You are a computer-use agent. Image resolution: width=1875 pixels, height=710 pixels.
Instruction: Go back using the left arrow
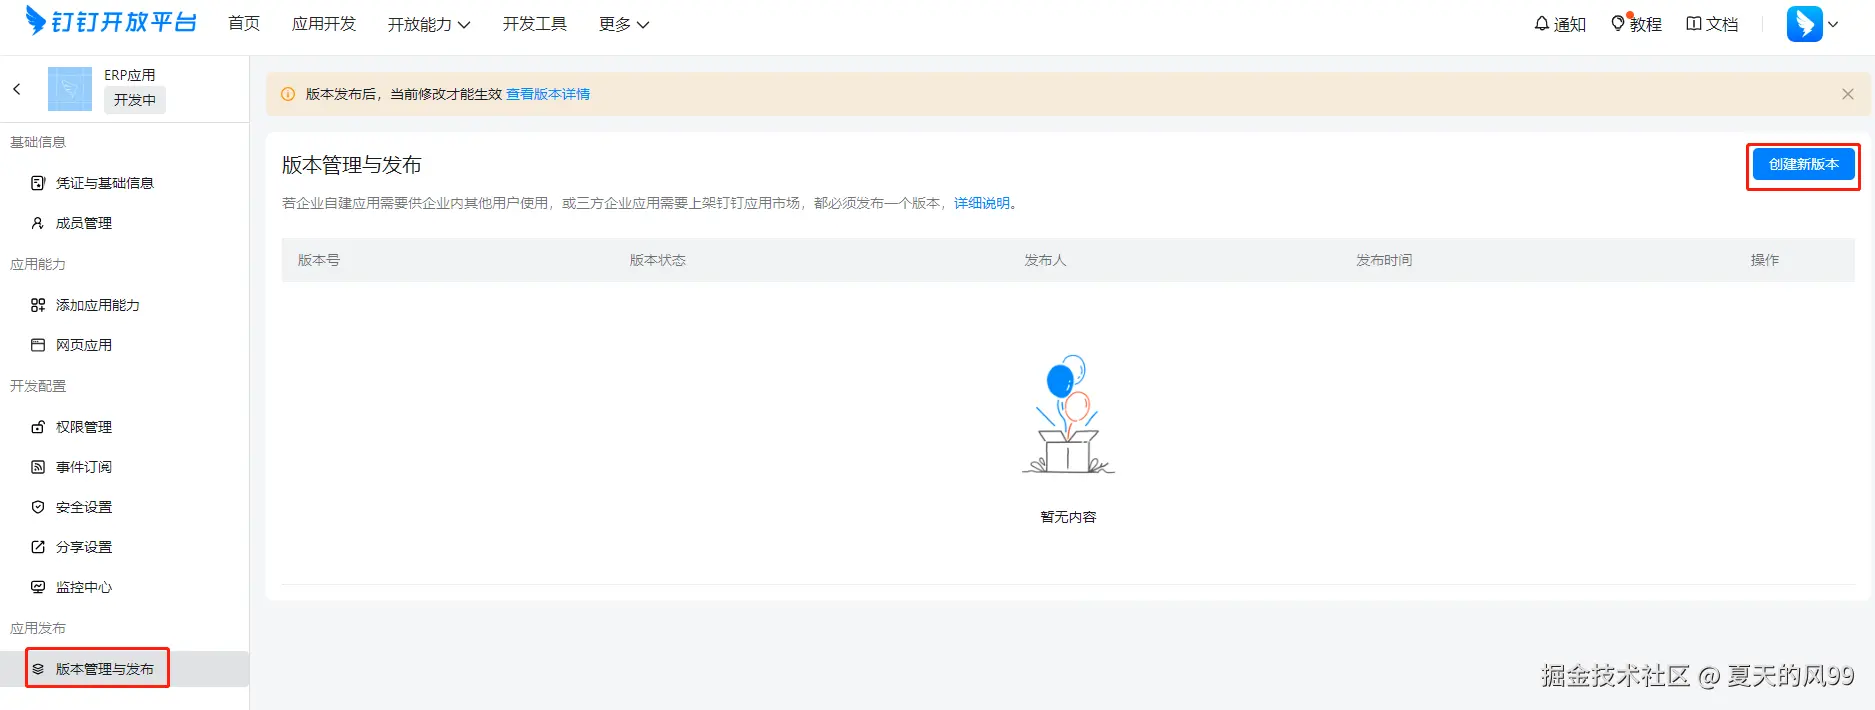[17, 89]
